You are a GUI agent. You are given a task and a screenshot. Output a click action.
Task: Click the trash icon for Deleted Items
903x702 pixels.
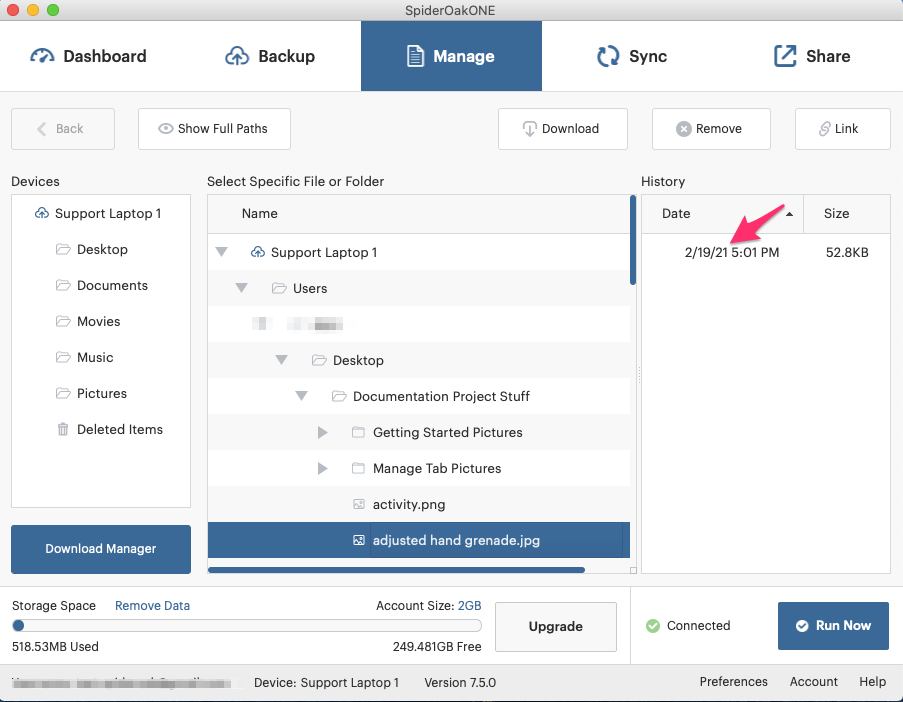(63, 430)
